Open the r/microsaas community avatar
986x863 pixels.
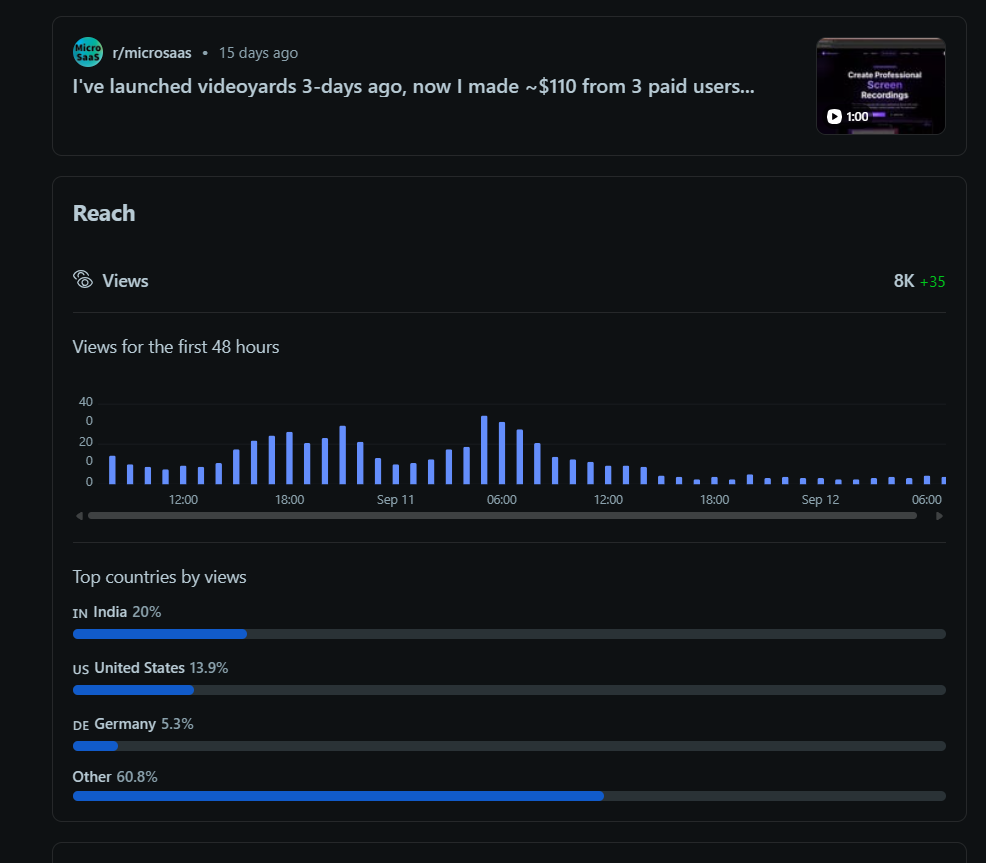click(x=87, y=52)
